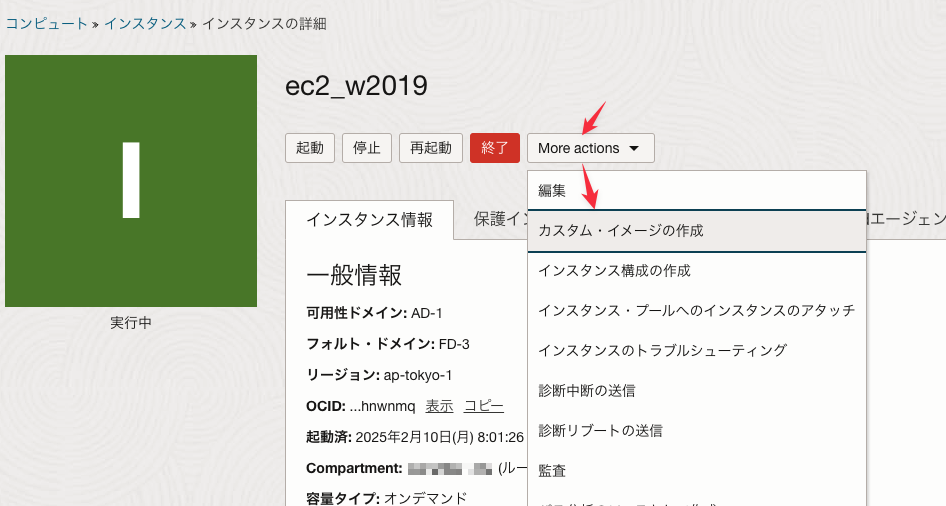This screenshot has height=506, width=946.
Task: Choose カスタム・イメージの作成 menu item
Action: 697,230
